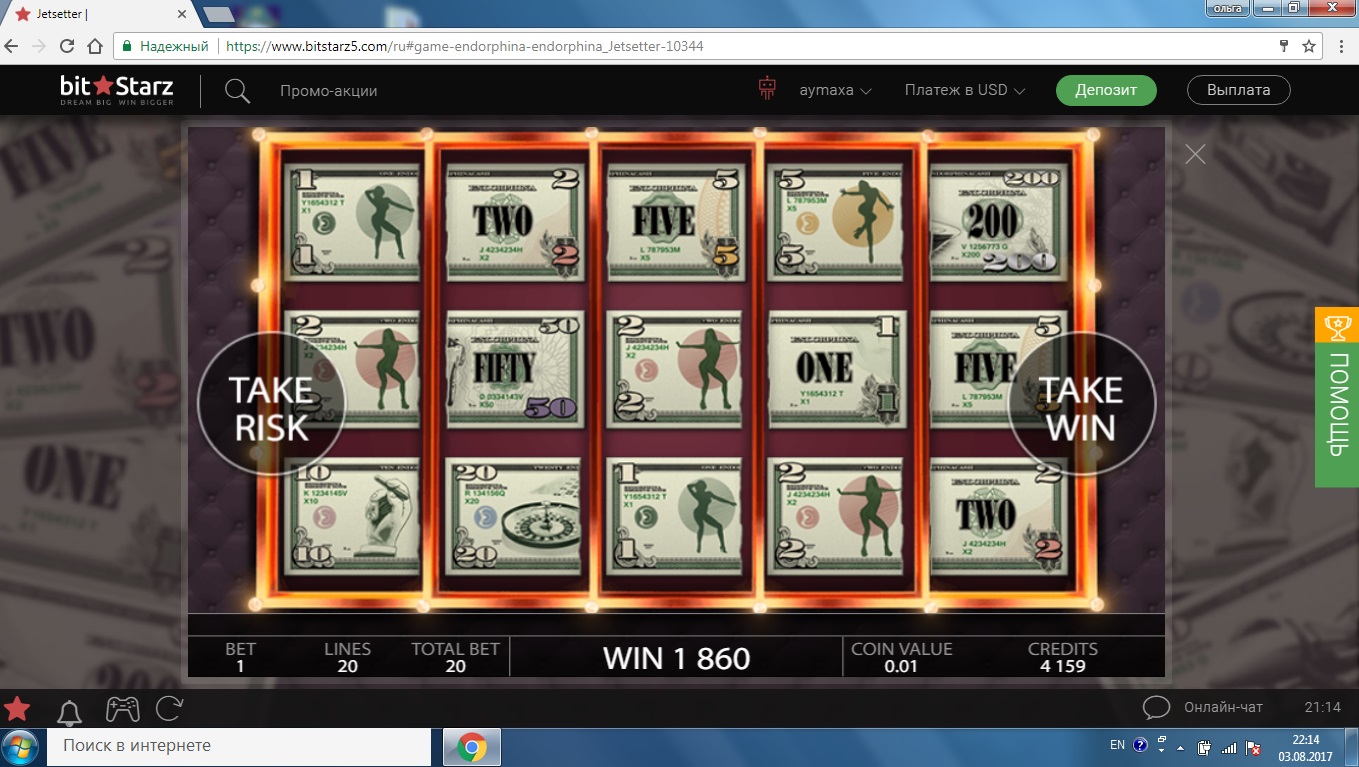Go to the browser home page
The width and height of the screenshot is (1359, 767).
tap(95, 46)
